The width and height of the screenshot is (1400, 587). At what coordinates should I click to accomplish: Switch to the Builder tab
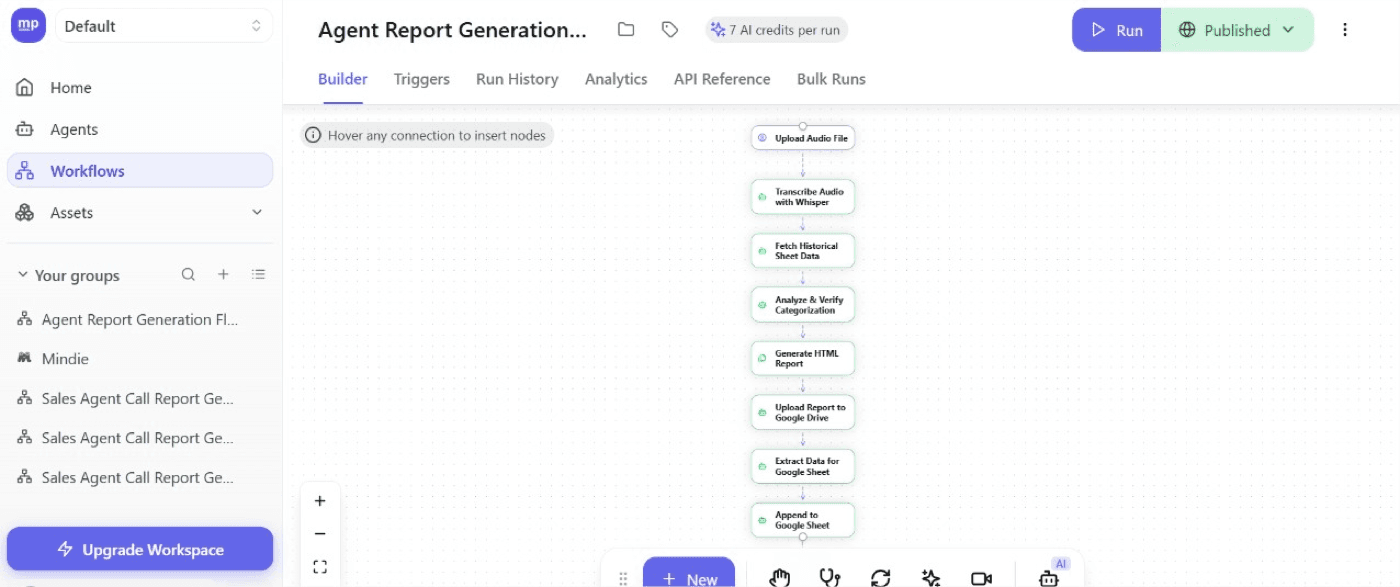click(343, 79)
